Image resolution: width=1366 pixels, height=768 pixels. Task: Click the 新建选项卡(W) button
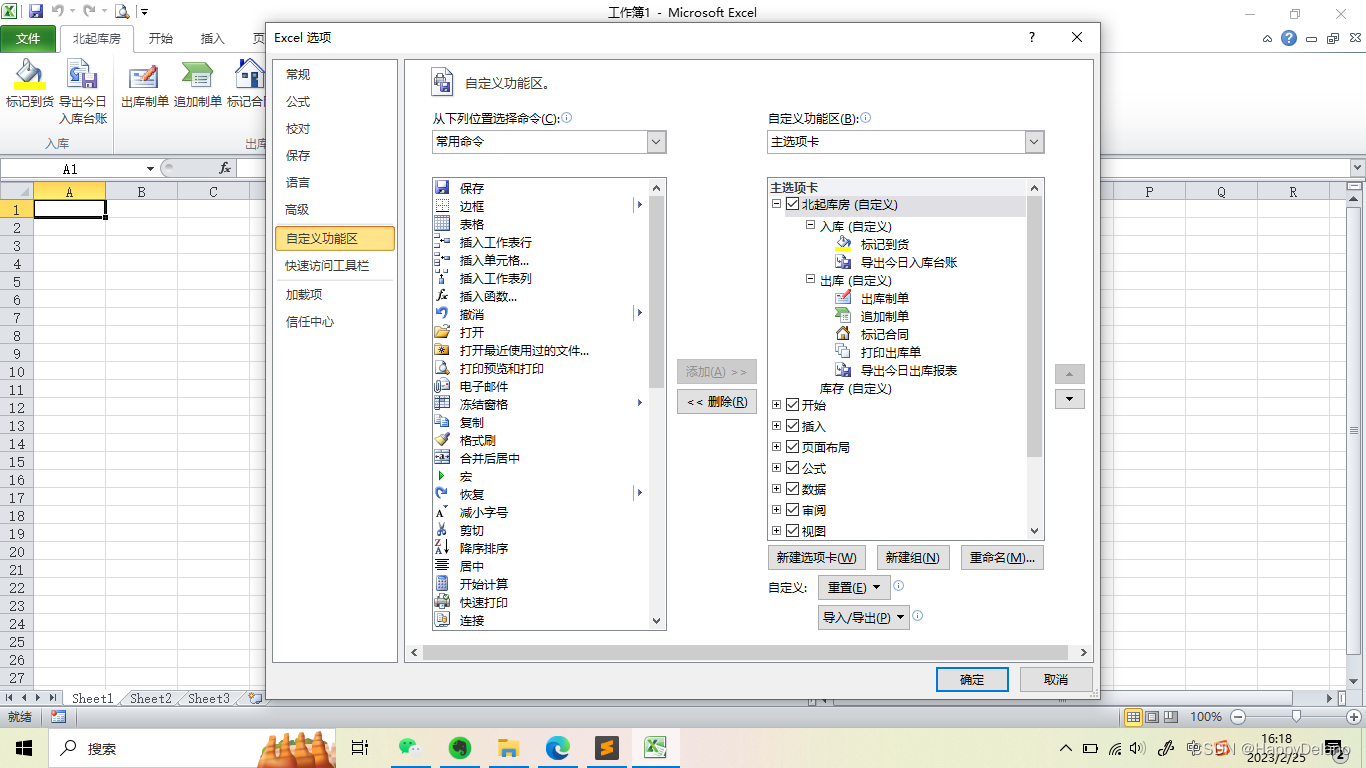(817, 558)
